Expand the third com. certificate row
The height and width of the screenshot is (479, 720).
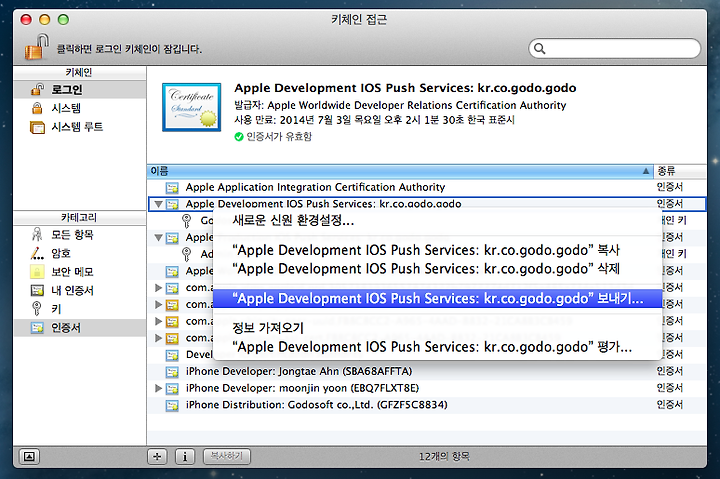coord(158,321)
